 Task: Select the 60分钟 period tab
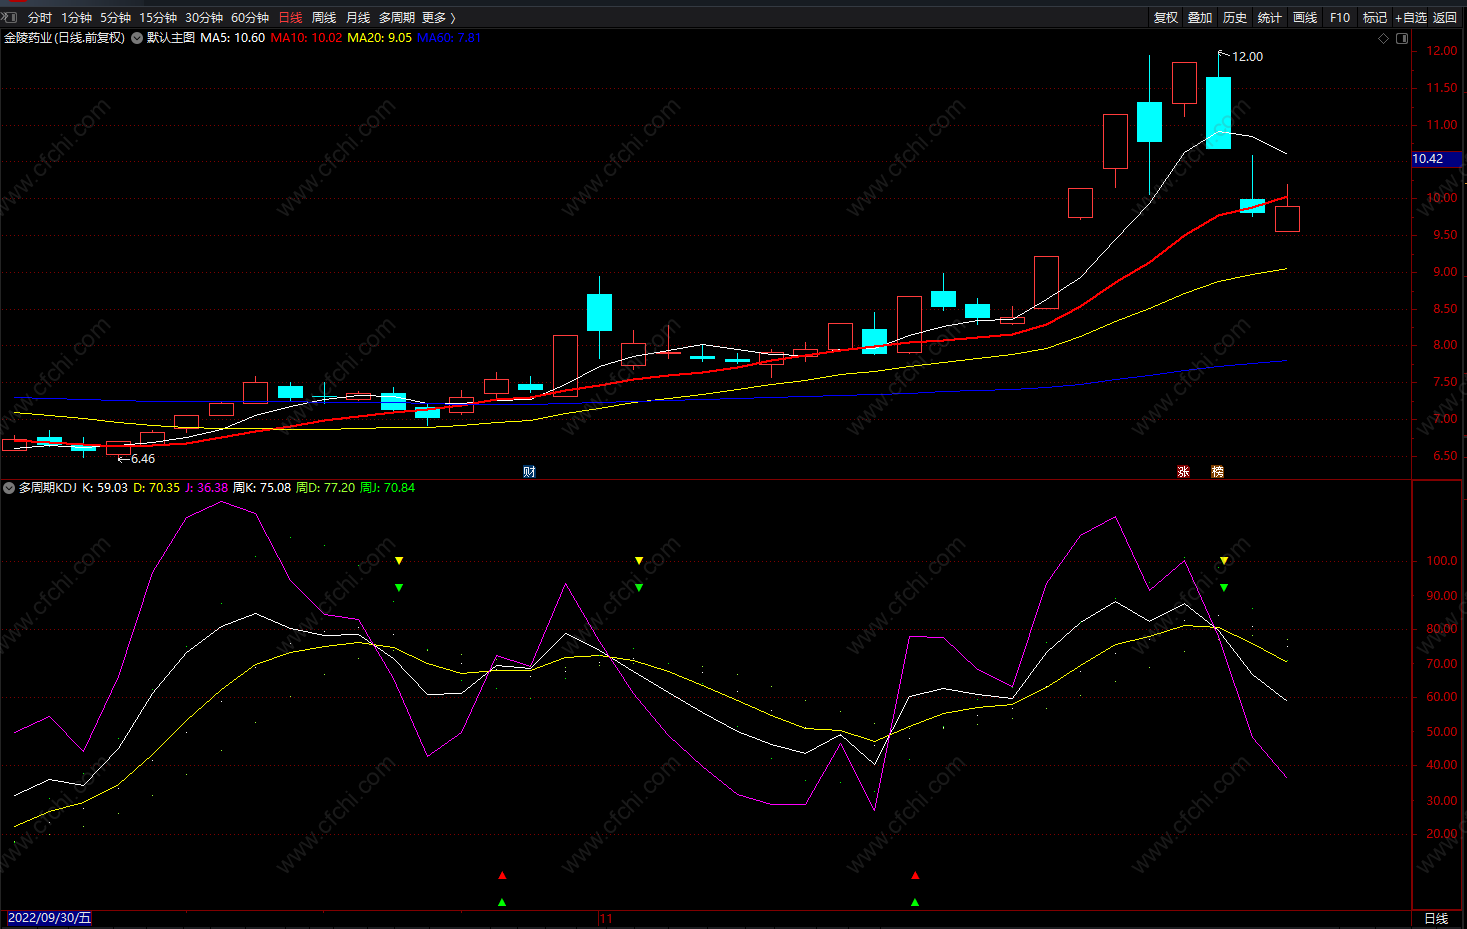(250, 18)
